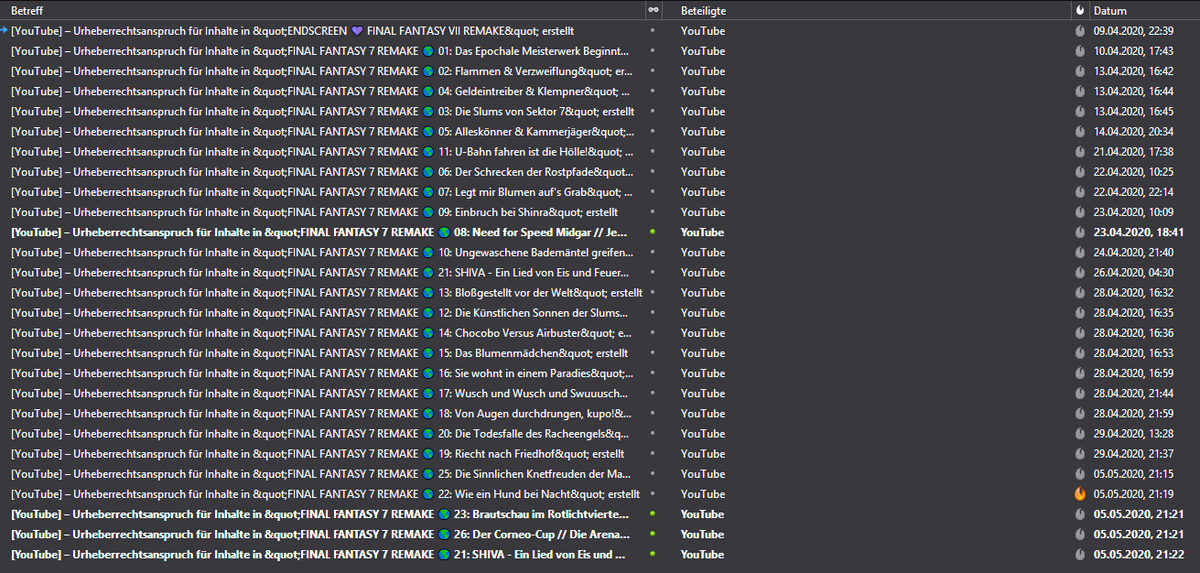This screenshot has height=573, width=1200.
Task: Mark the ENDSCREEN message as junk via flame icon
Action: 1080,31
